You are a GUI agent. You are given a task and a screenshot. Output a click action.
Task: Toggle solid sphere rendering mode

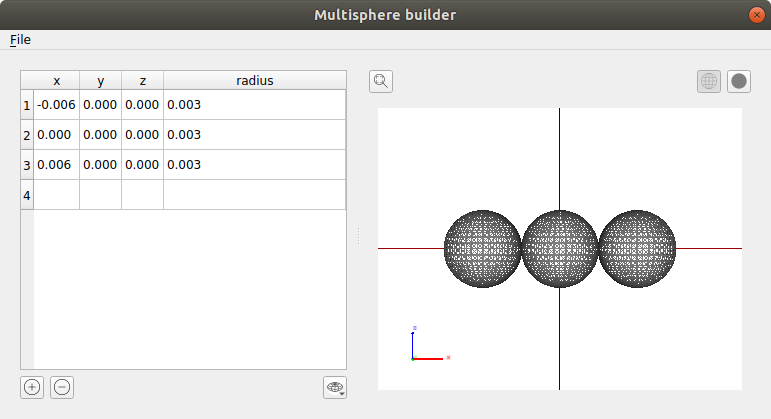point(739,81)
